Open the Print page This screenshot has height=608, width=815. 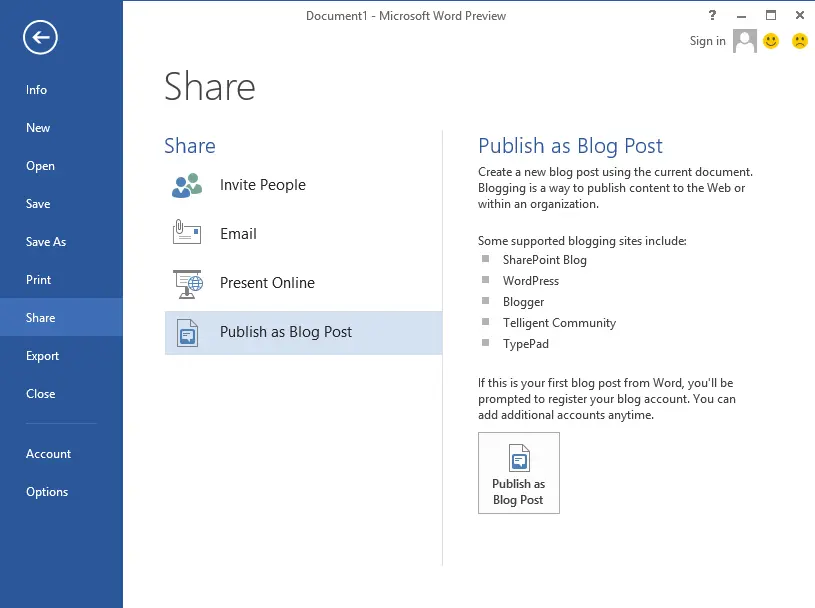coord(61,280)
